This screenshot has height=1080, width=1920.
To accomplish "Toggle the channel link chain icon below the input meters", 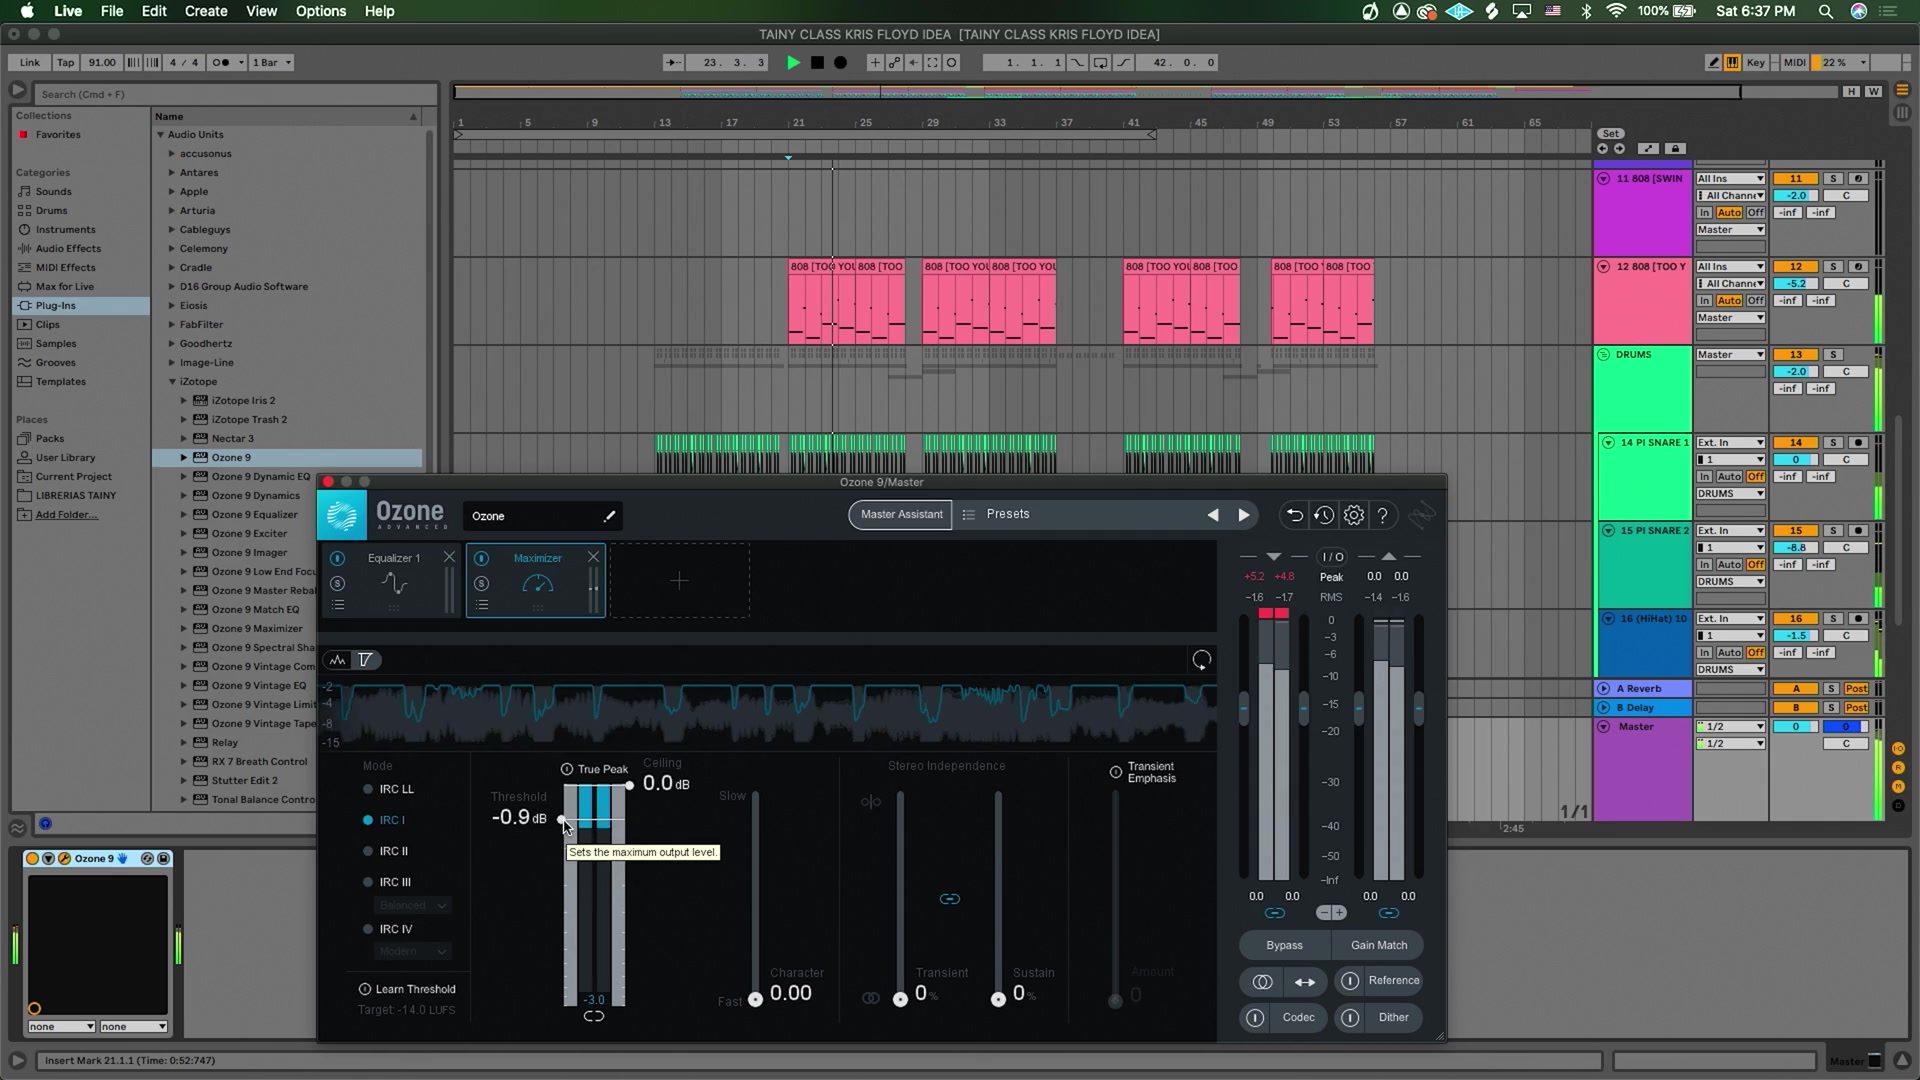I will pos(1275,913).
